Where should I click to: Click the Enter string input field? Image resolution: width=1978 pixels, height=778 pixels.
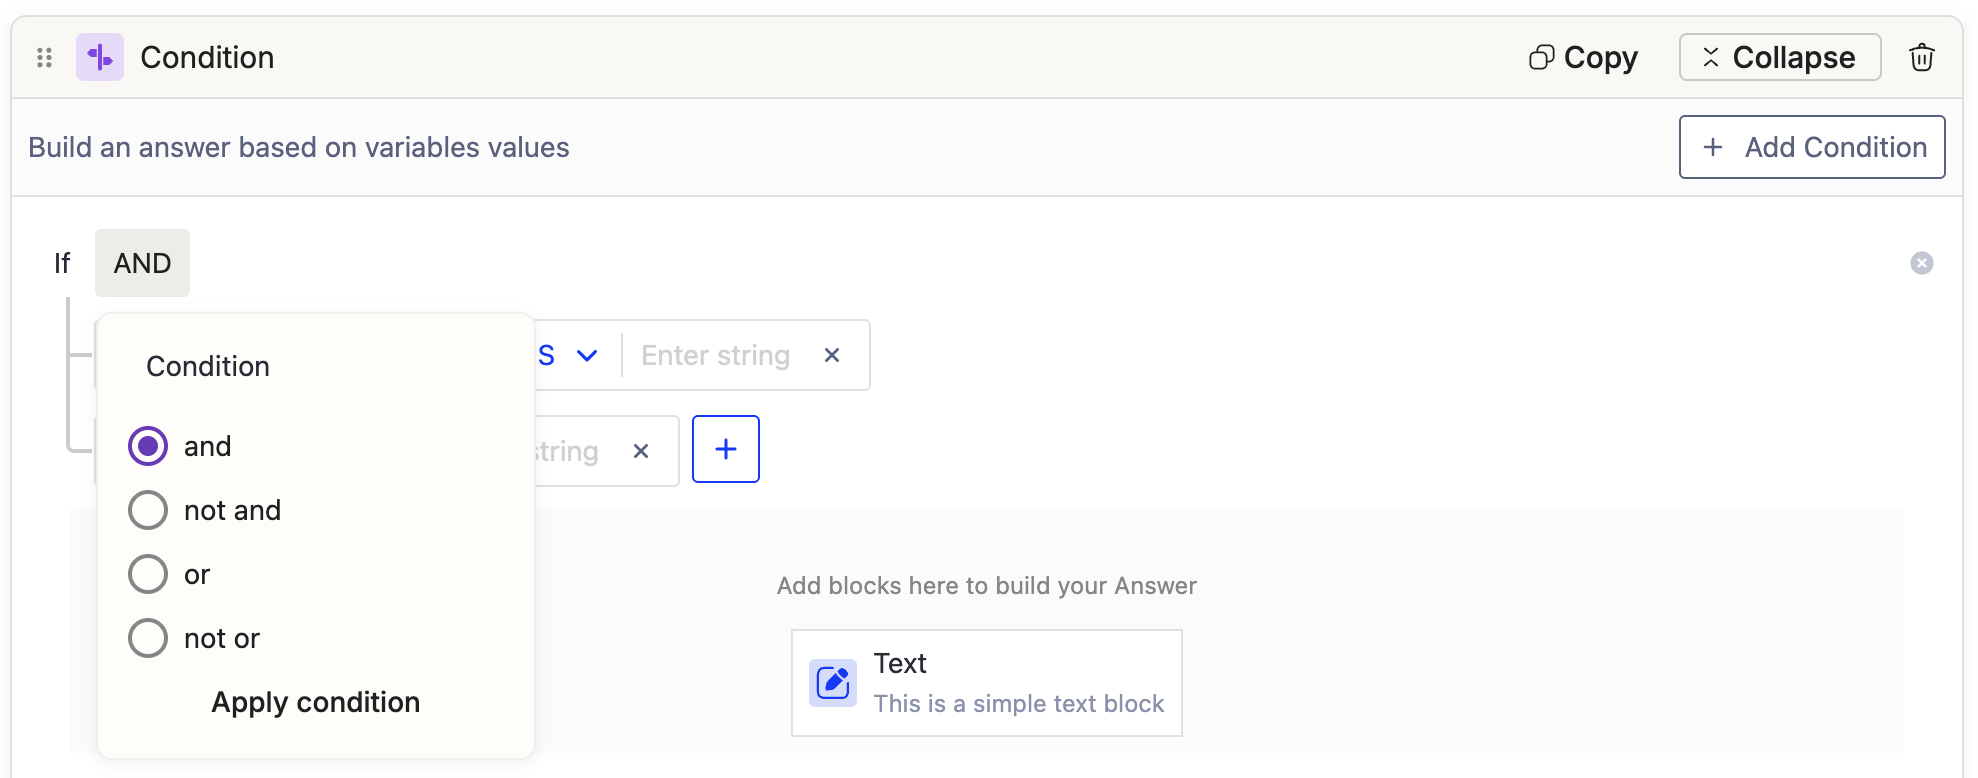716,356
